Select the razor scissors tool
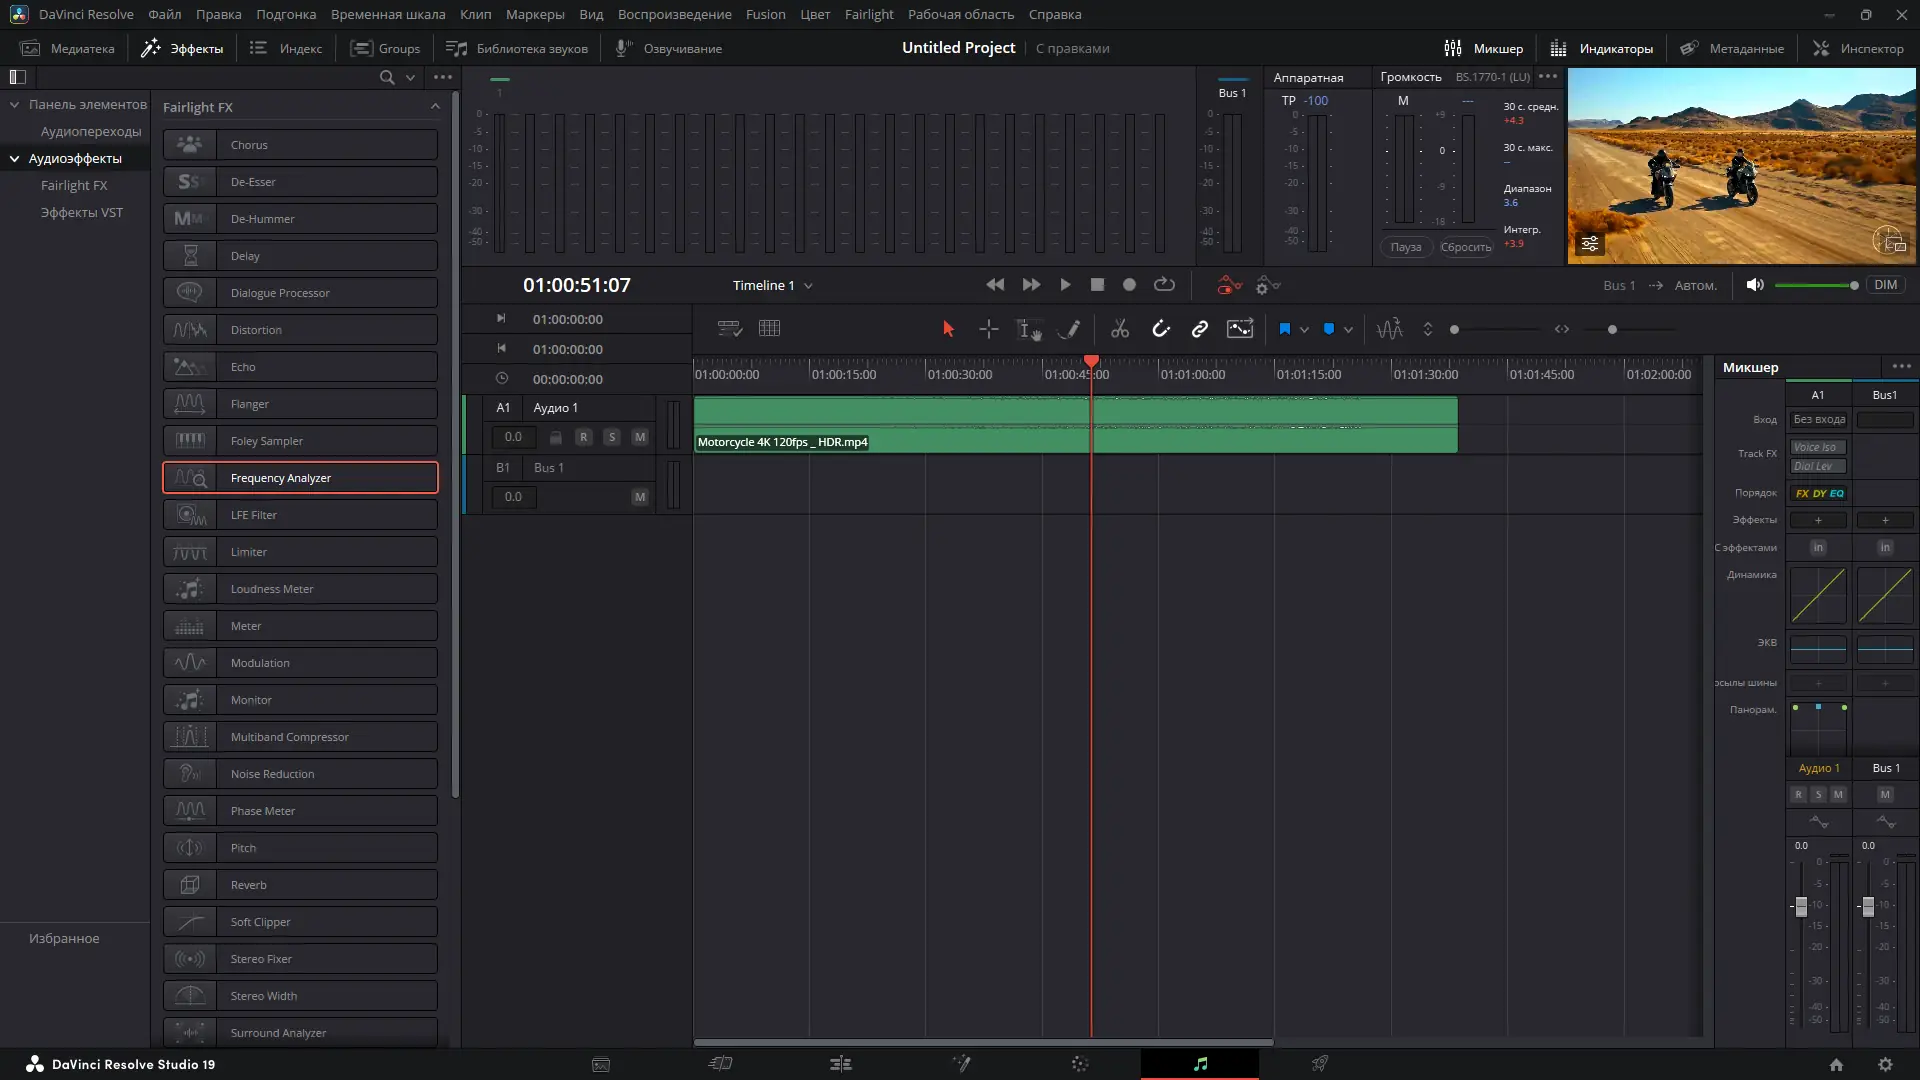The height and width of the screenshot is (1080, 1920). 1119,329
